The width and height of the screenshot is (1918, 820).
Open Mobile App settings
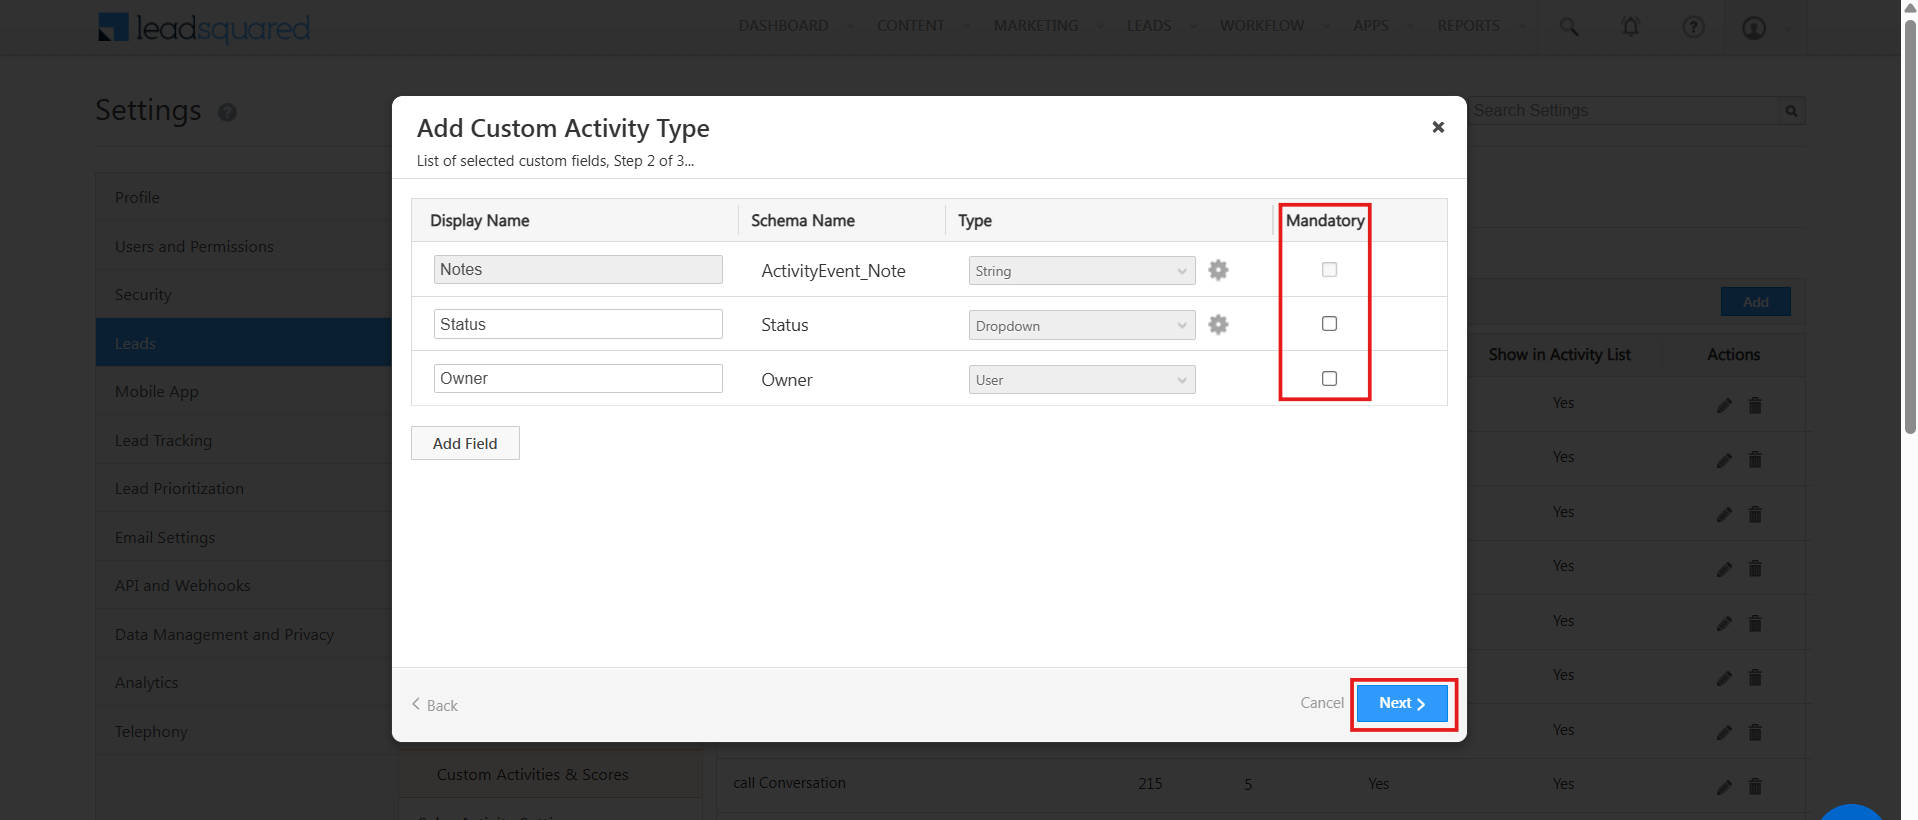click(243, 391)
